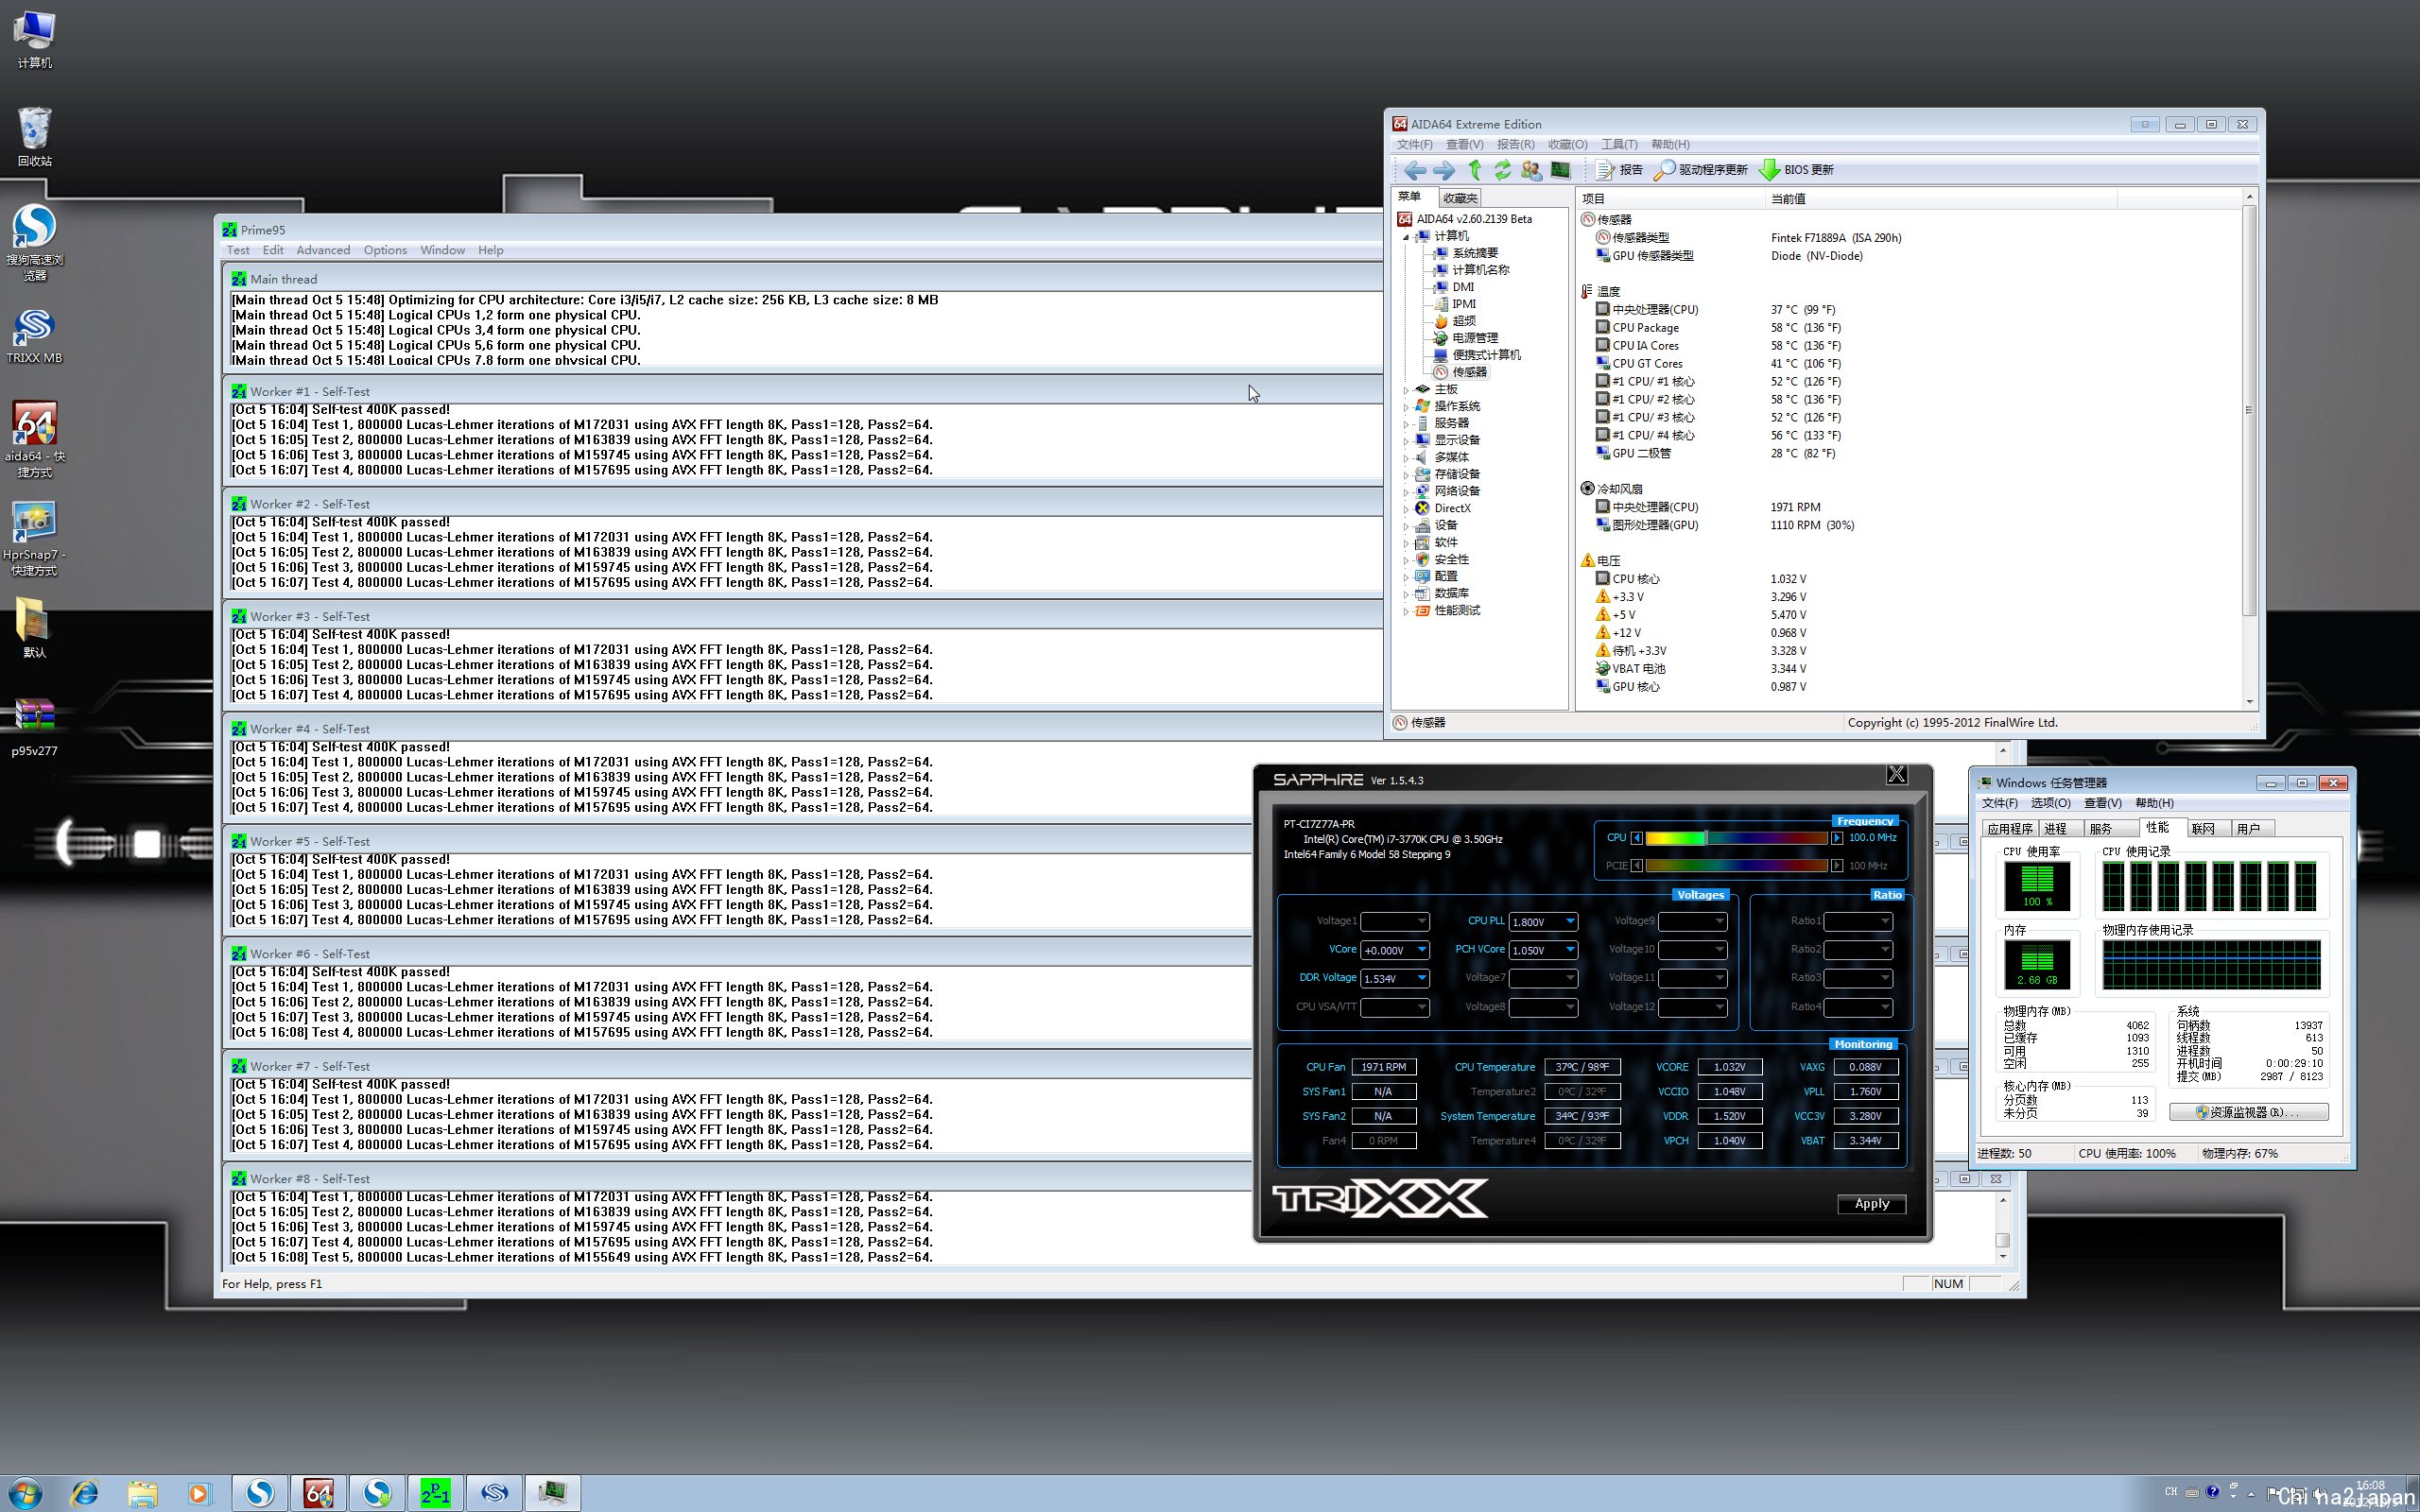
Task: Open the TRIXX MB desktop shortcut
Action: [34, 336]
